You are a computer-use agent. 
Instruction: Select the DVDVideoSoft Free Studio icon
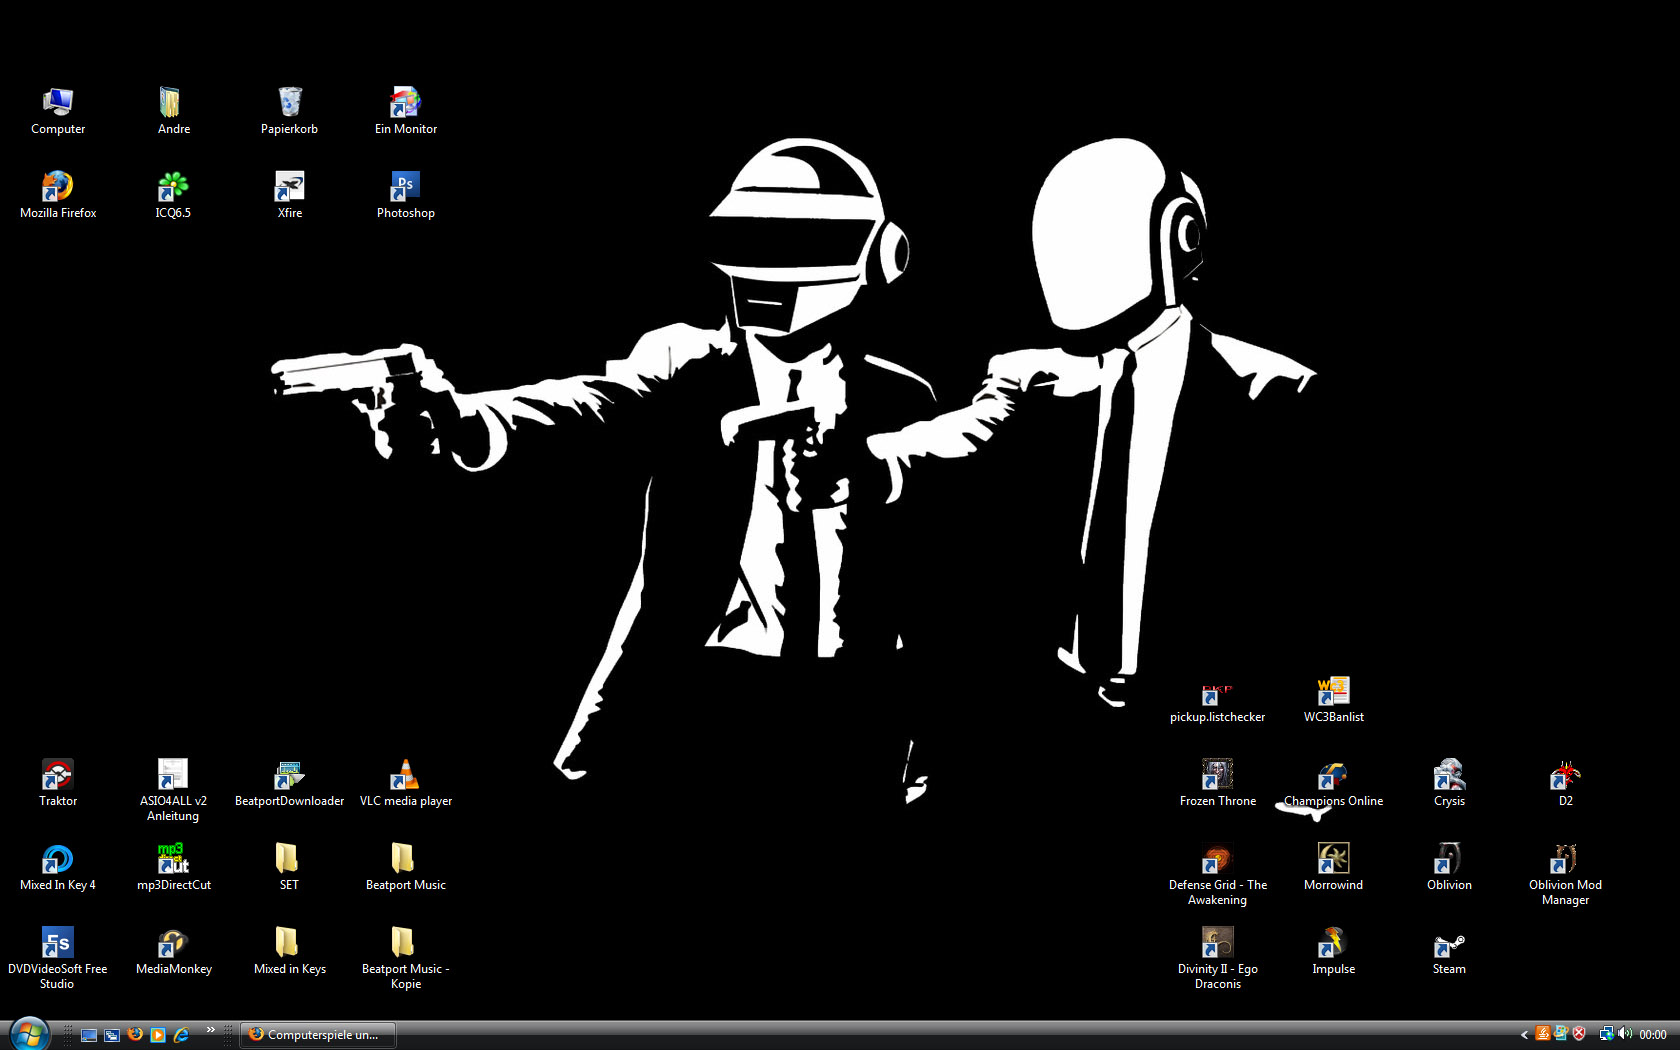pyautogui.click(x=57, y=958)
